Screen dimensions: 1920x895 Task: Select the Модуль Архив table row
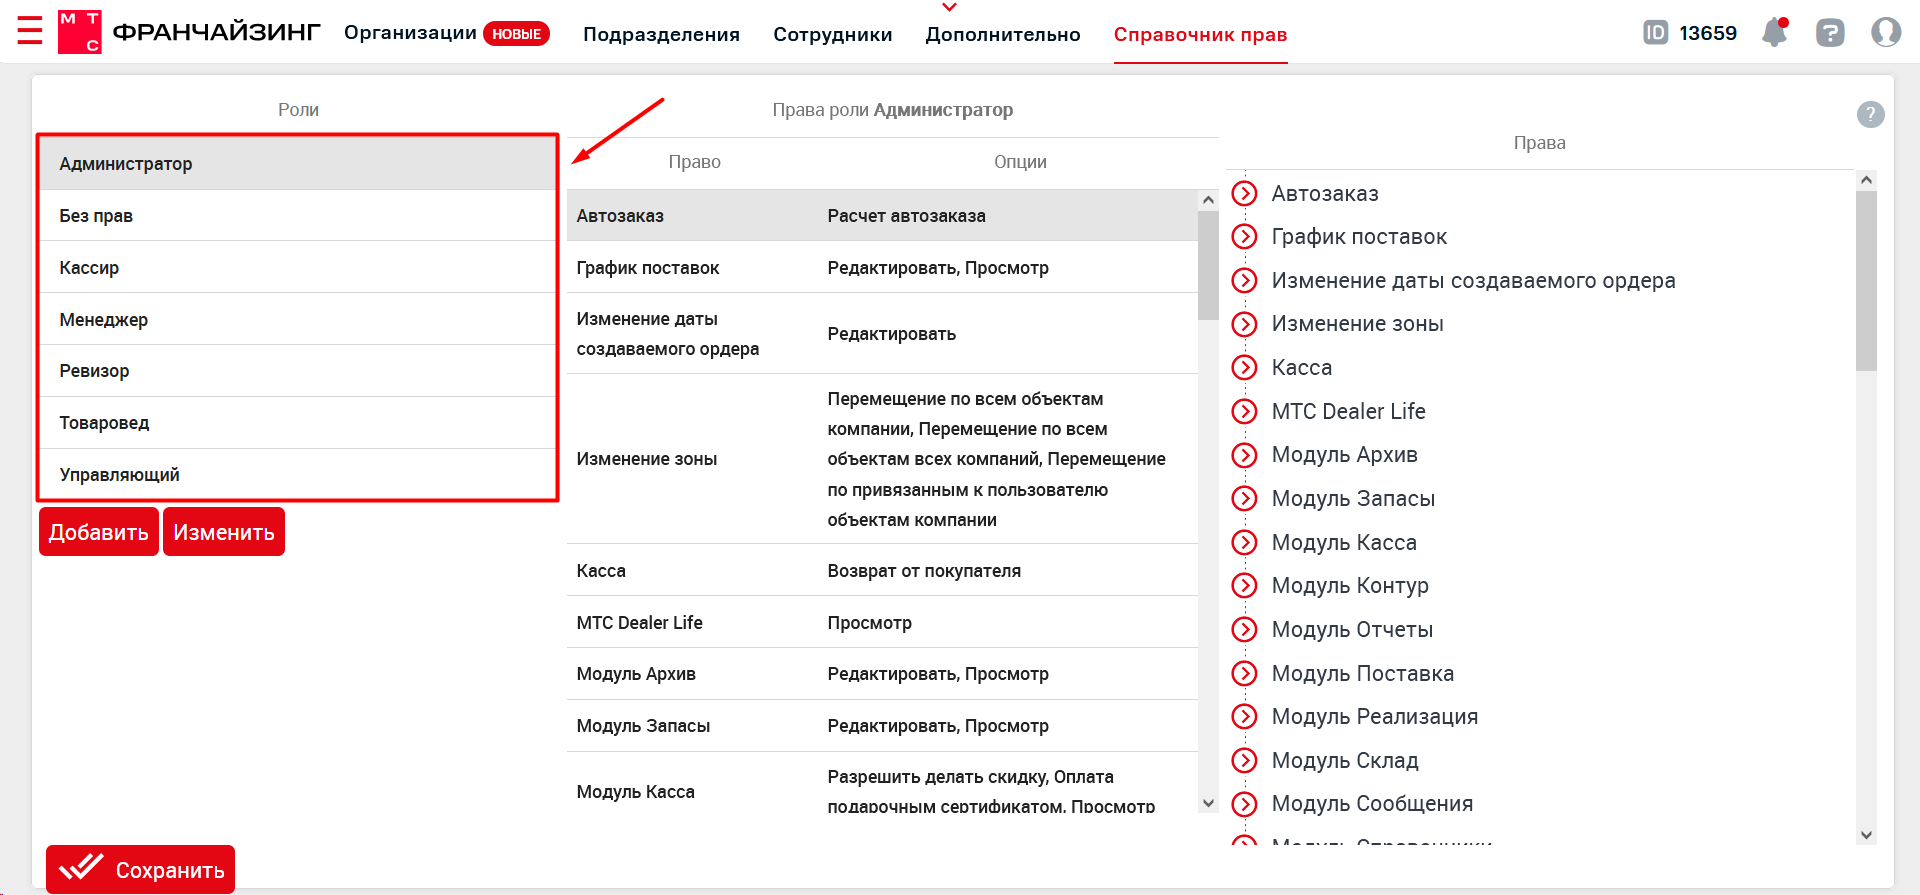(x=882, y=674)
